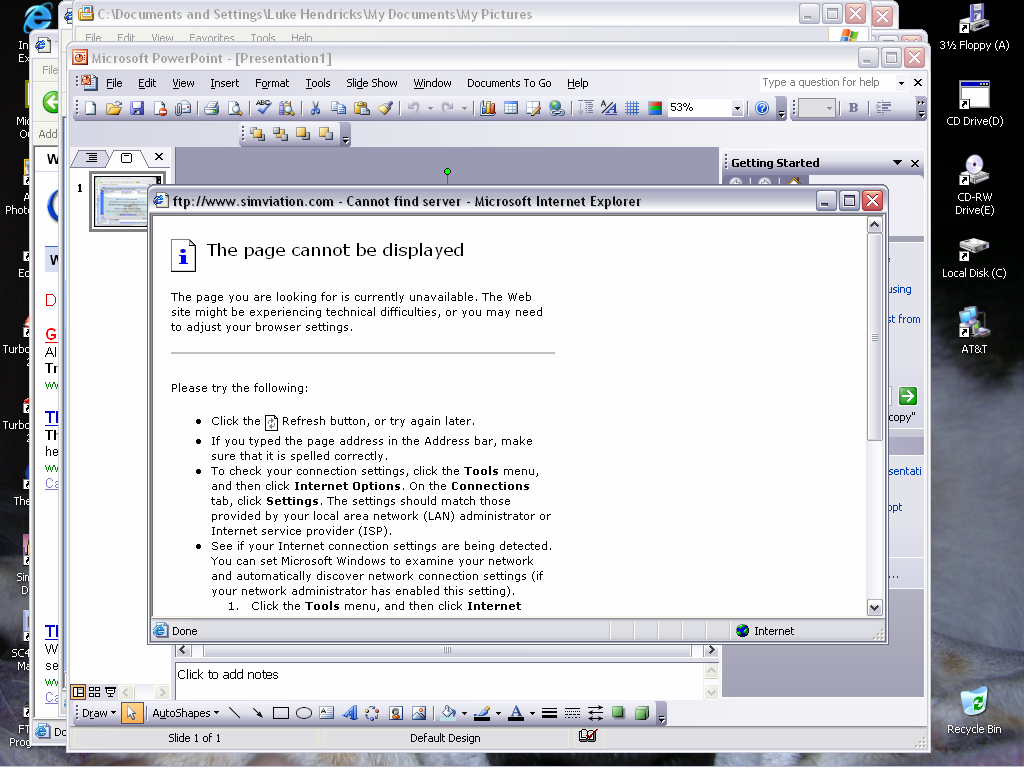
Task: Insert a Text Box from Drawing toolbar
Action: pyautogui.click(x=327, y=713)
